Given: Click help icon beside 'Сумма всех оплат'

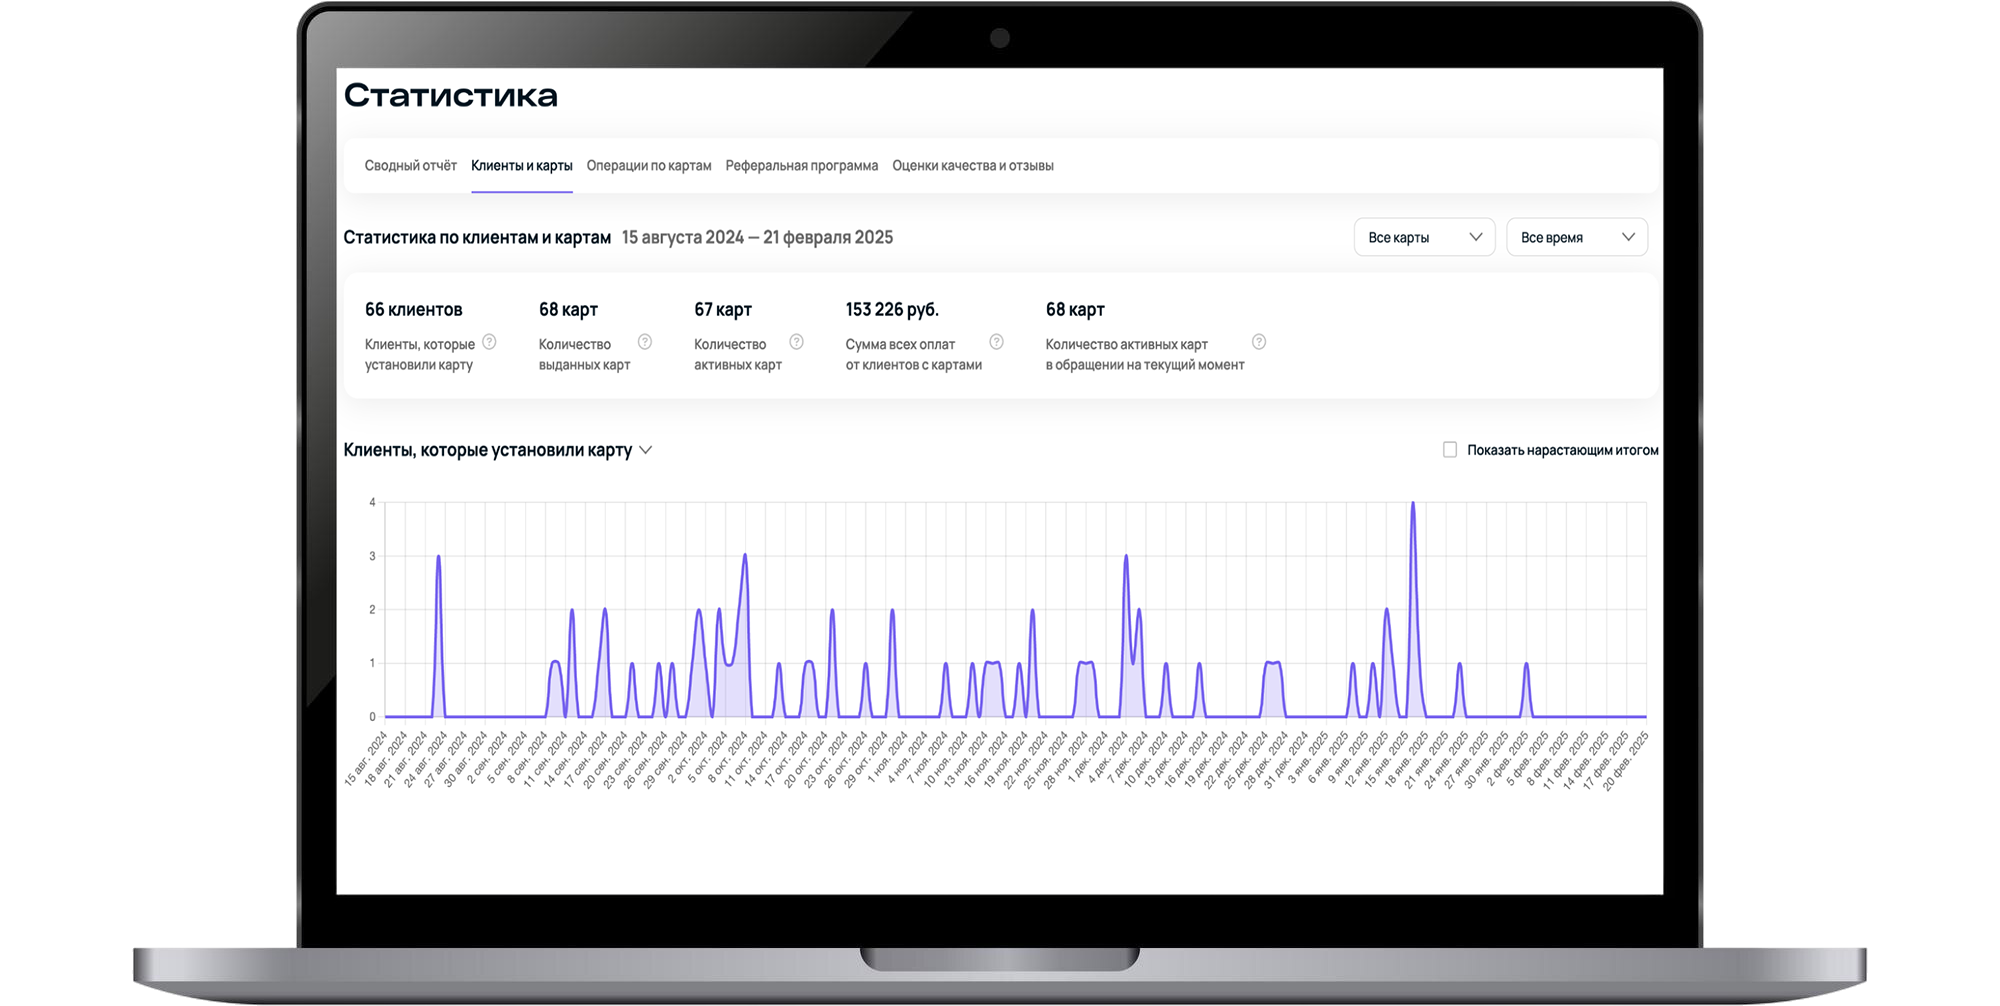Looking at the screenshot, I should pyautogui.click(x=996, y=342).
